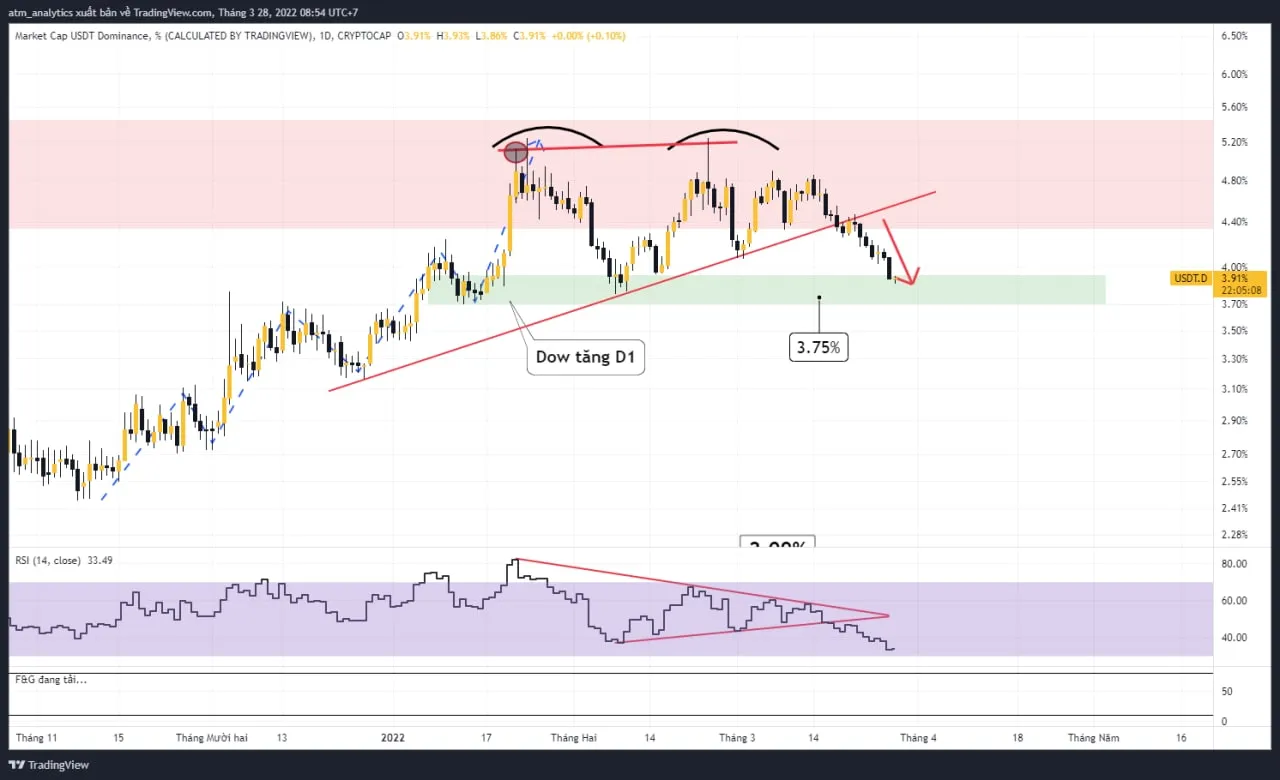Viewport: 1280px width, 780px height.
Task: Click the 6.50% price axis label
Action: (1234, 36)
